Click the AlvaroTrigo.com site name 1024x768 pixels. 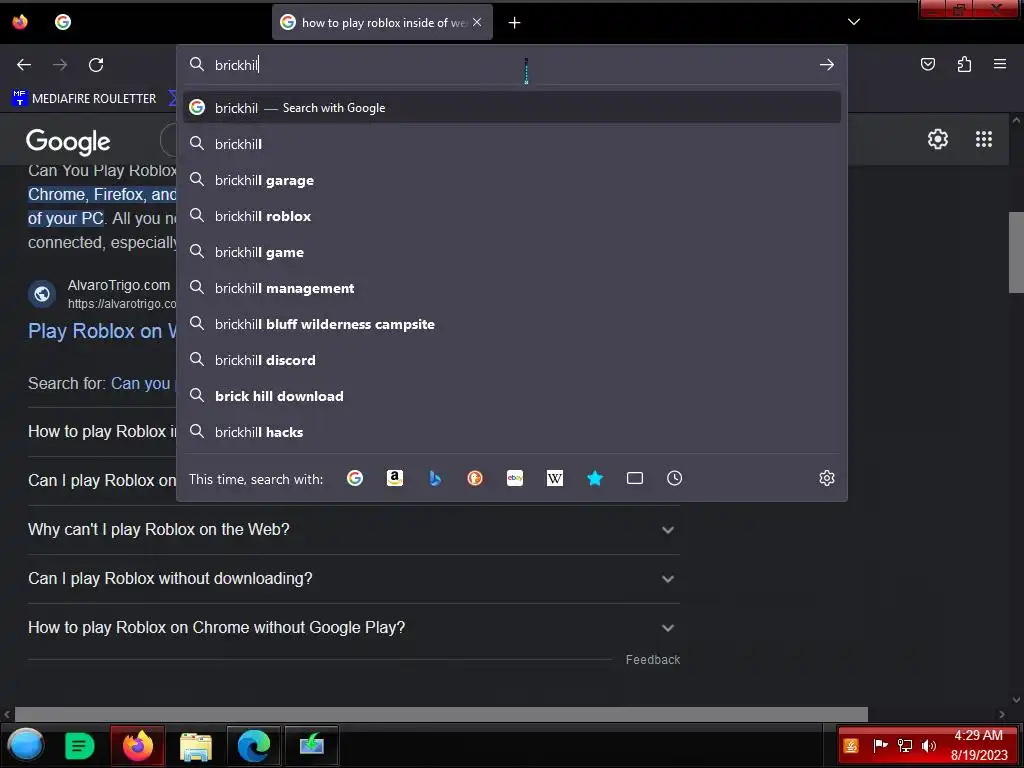click(119, 285)
